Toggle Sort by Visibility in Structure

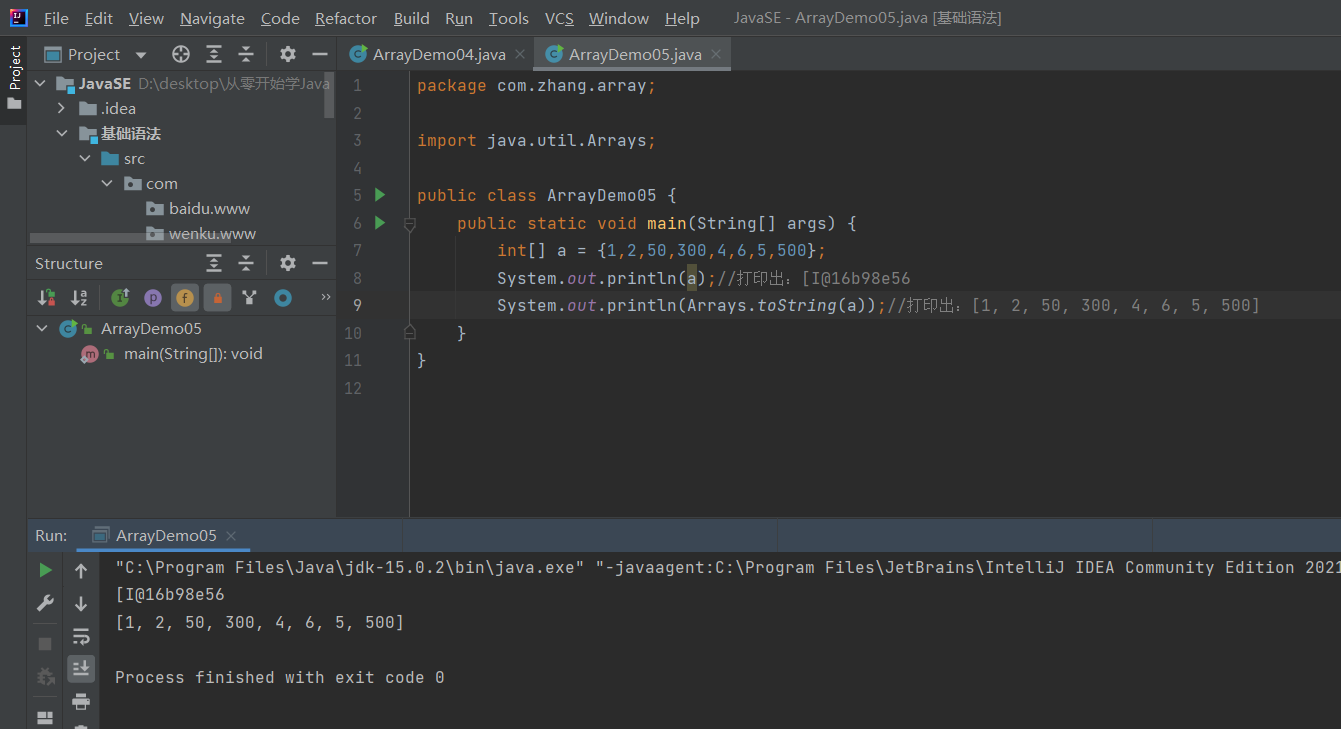(47, 297)
